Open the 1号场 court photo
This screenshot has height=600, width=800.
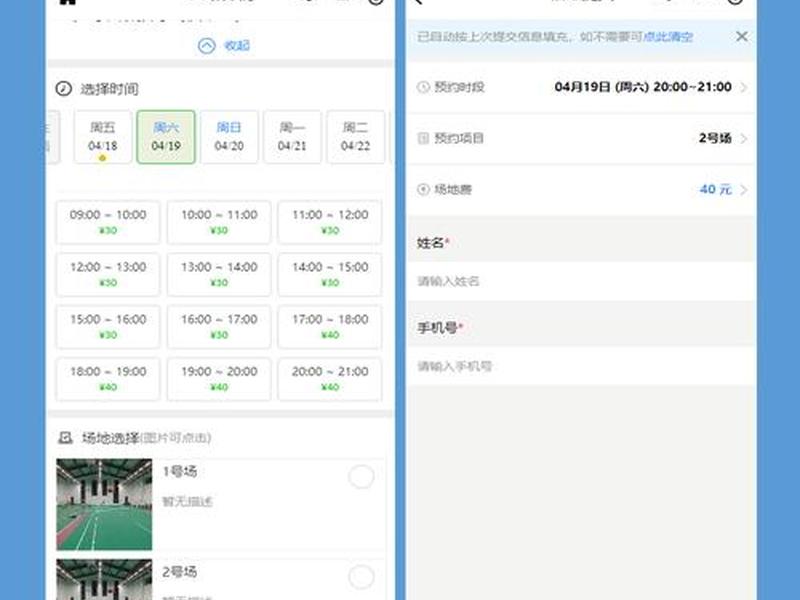click(x=104, y=504)
